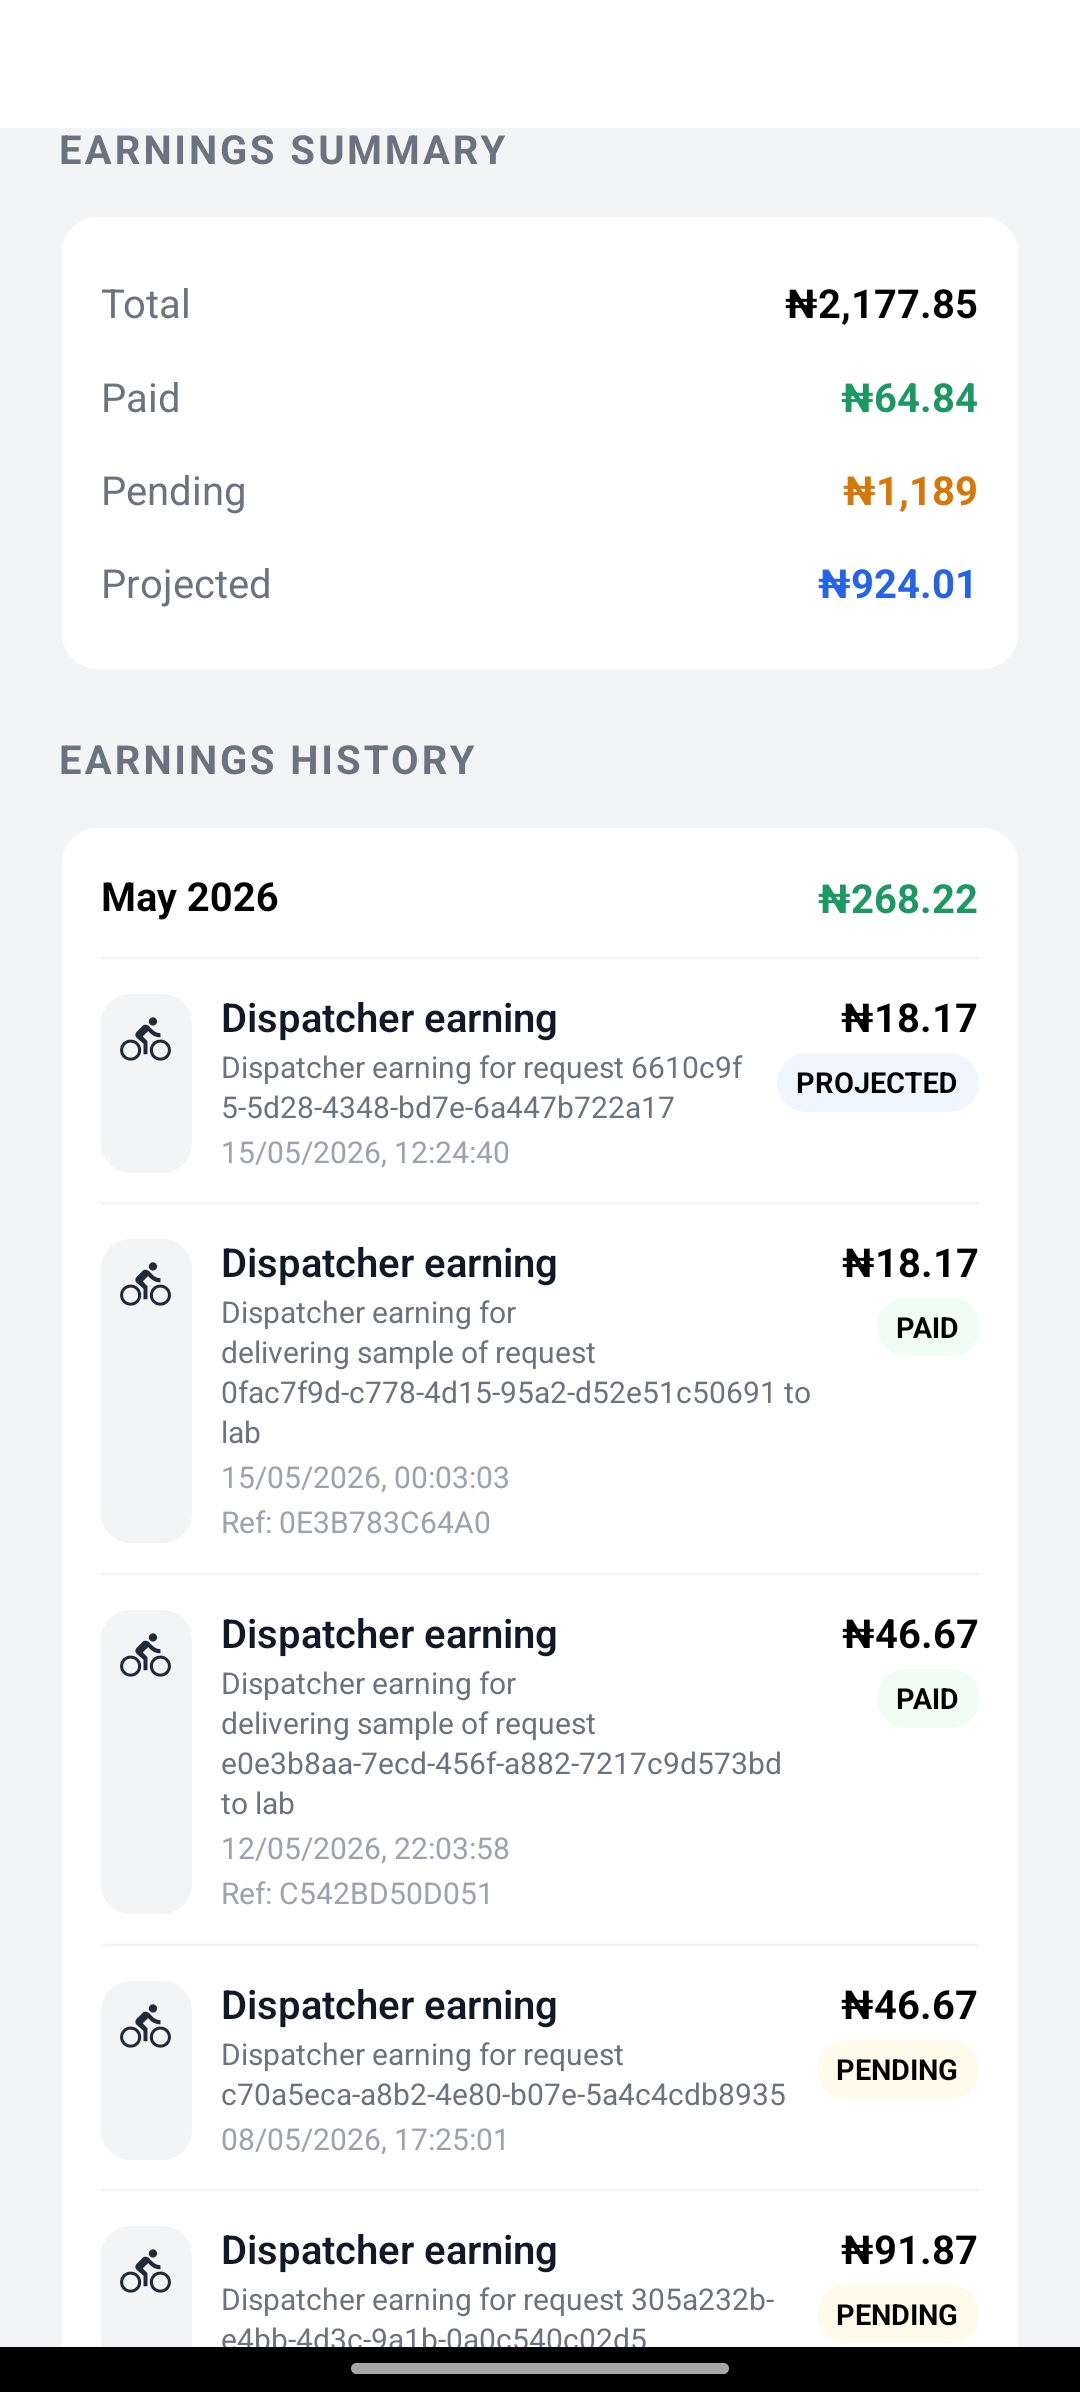The height and width of the screenshot is (2392, 1080).
Task: Open earning for request c70a5eca-a8b2-4e80
Action: click(x=540, y=2070)
